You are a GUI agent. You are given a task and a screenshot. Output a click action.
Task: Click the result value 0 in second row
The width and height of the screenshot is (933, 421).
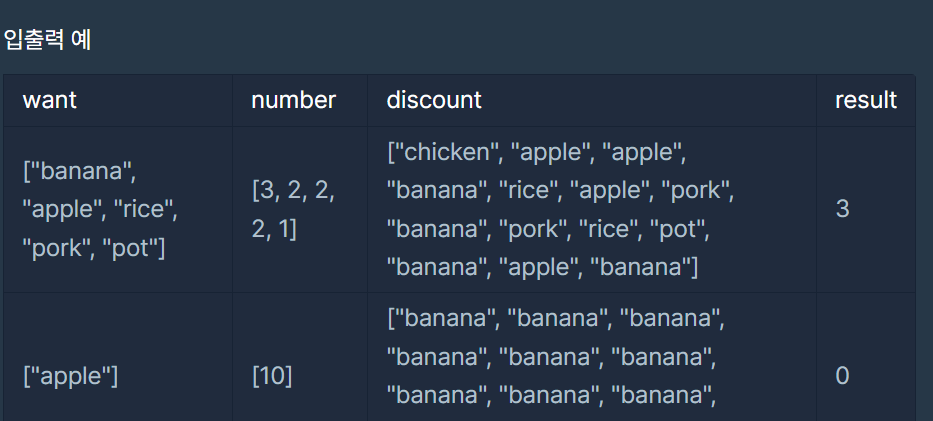pyautogui.click(x=842, y=376)
